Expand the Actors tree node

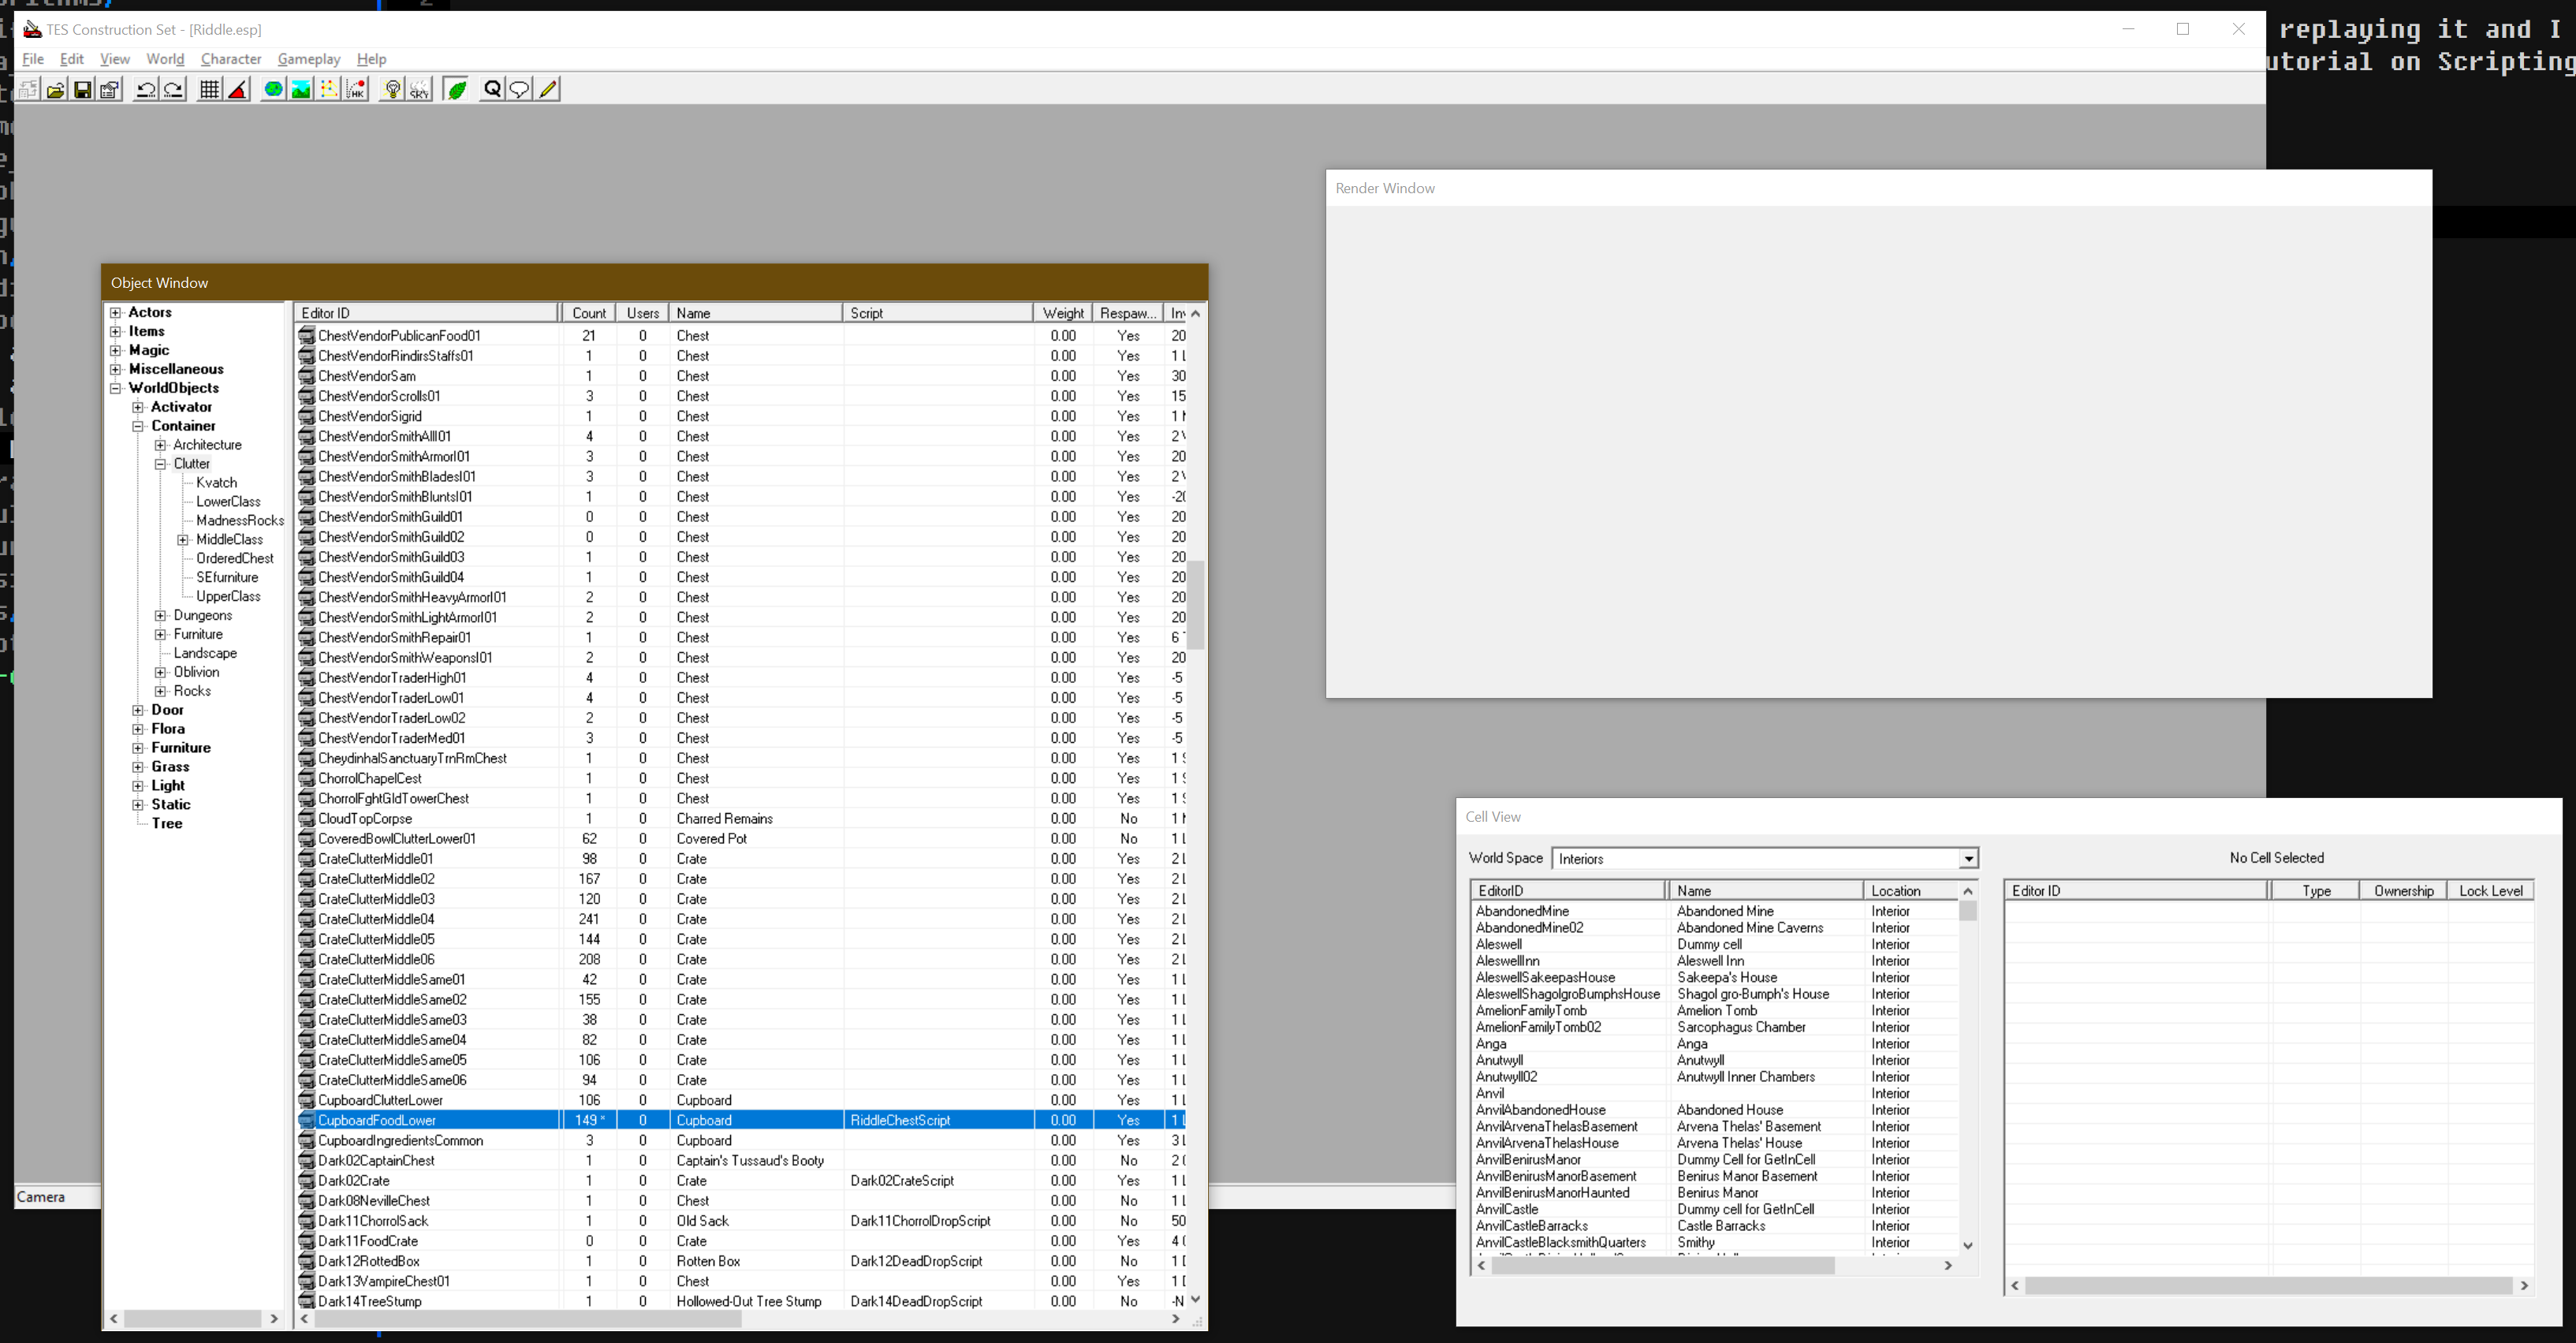pos(116,313)
